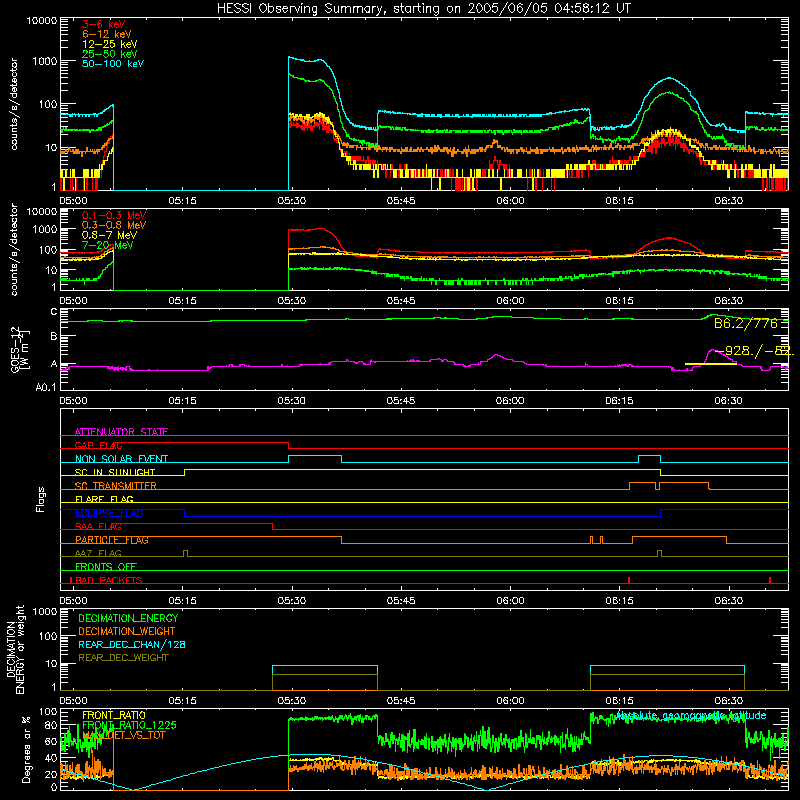Screen dimensions: 800x800
Task: Choose the orange MAX_DET_VS_TOT legend label
Action: click(x=123, y=735)
